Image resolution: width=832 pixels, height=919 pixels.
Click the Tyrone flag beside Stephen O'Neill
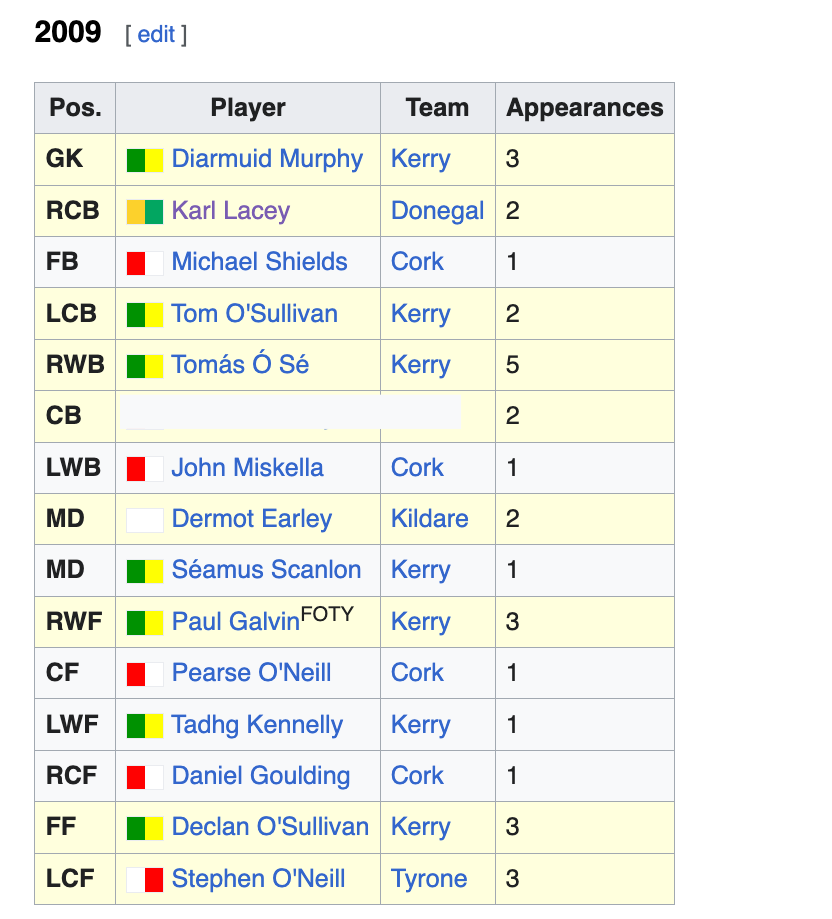(145, 880)
